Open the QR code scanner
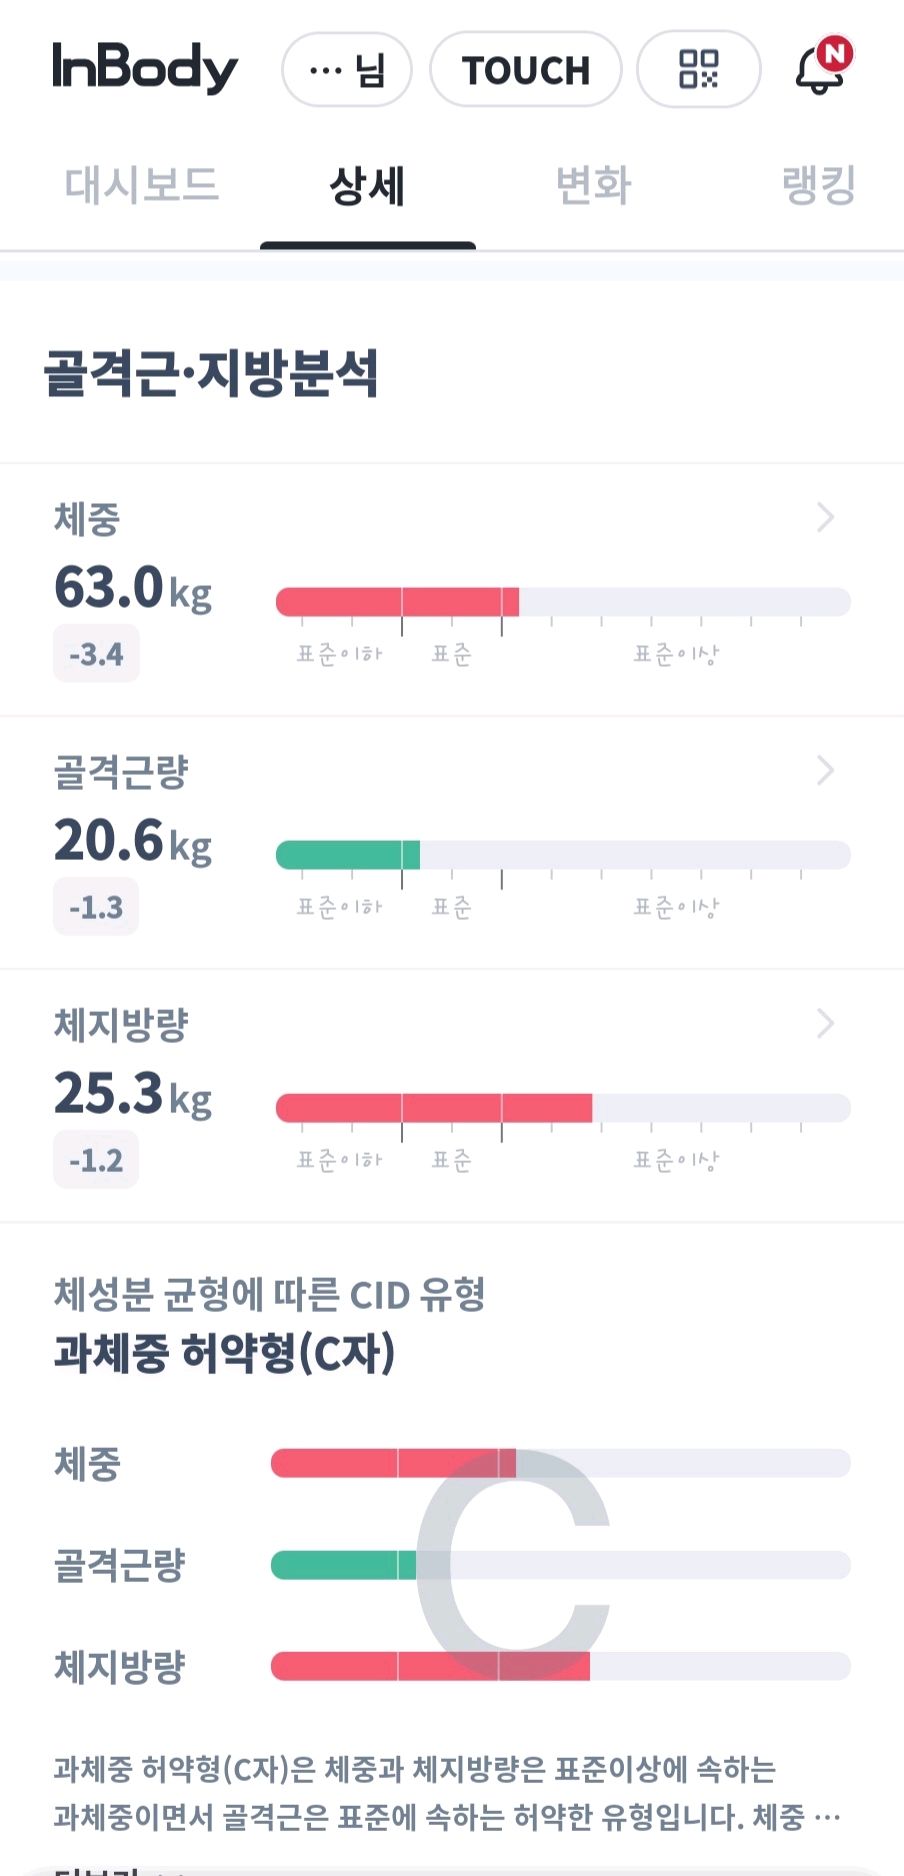This screenshot has height=1876, width=904. pos(698,69)
